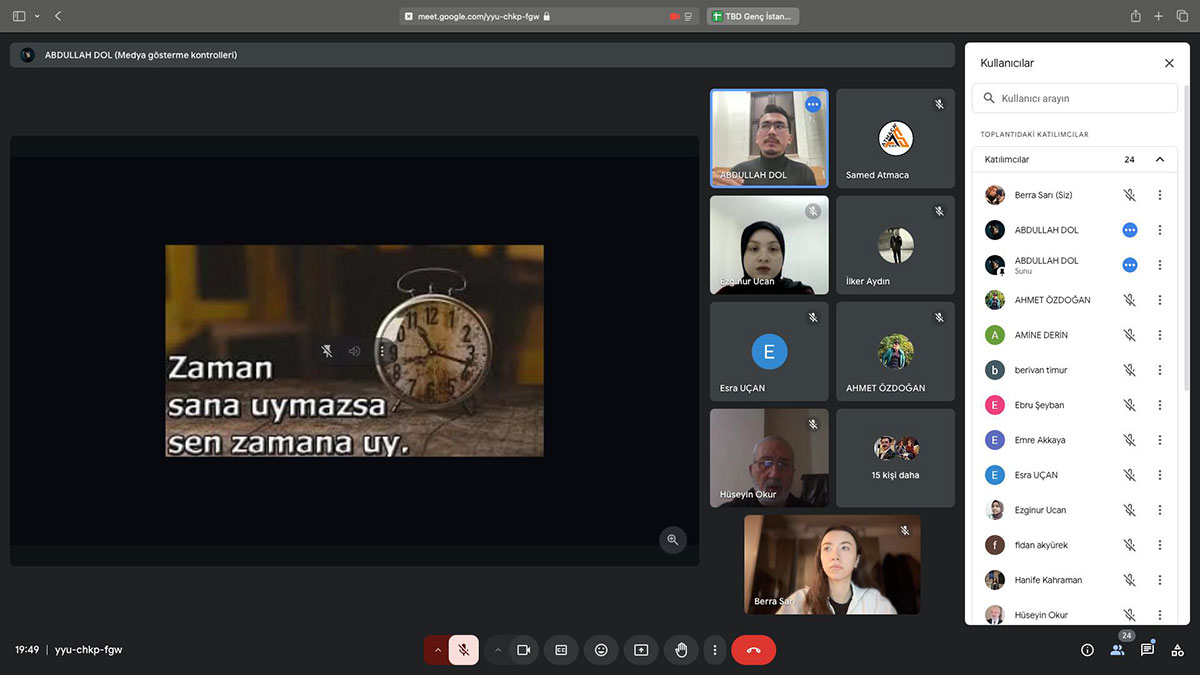Raise your hand in the meeting
1200x675 pixels.
point(681,650)
